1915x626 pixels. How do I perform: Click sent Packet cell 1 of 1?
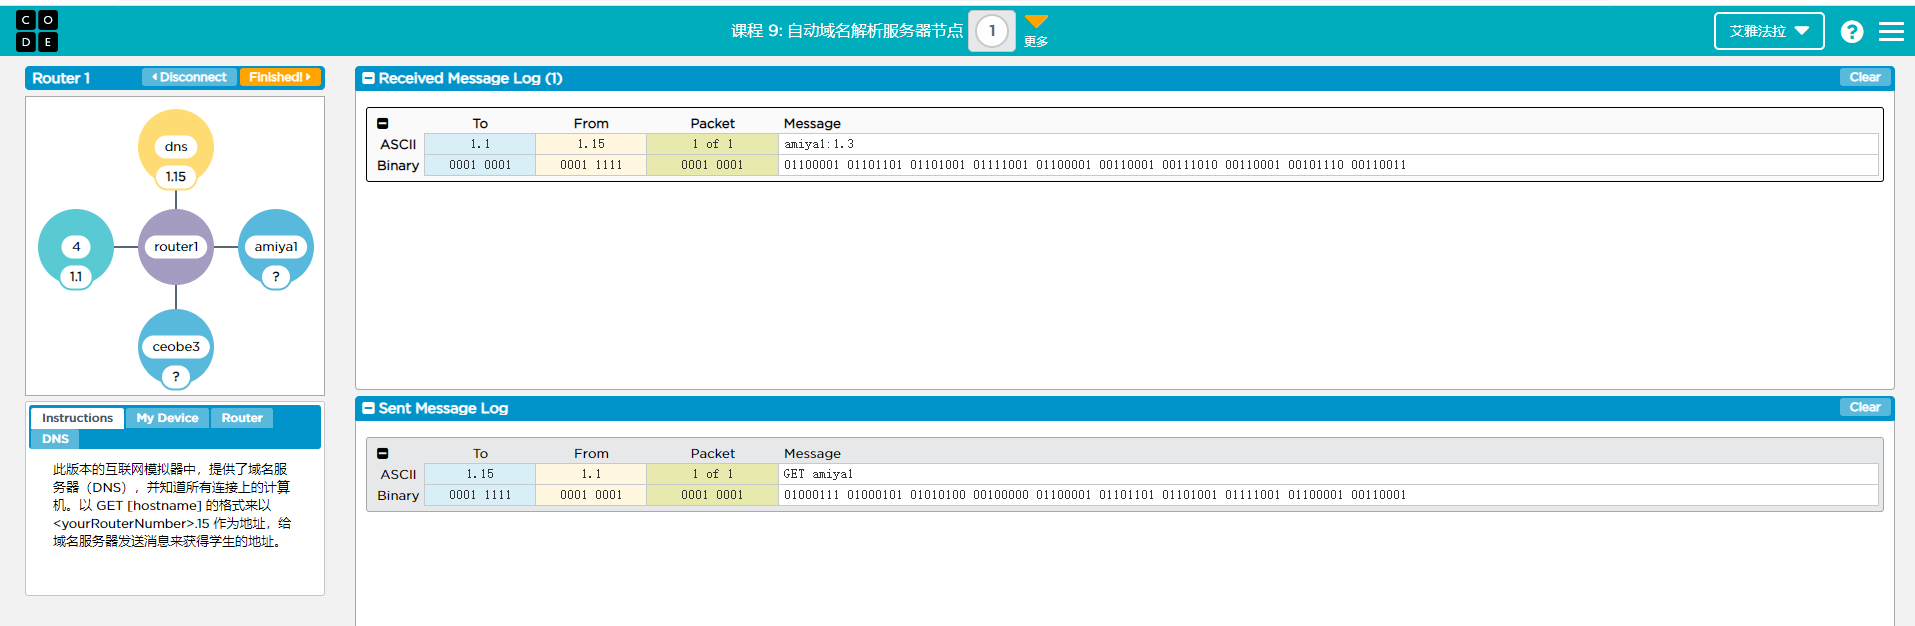pos(713,474)
